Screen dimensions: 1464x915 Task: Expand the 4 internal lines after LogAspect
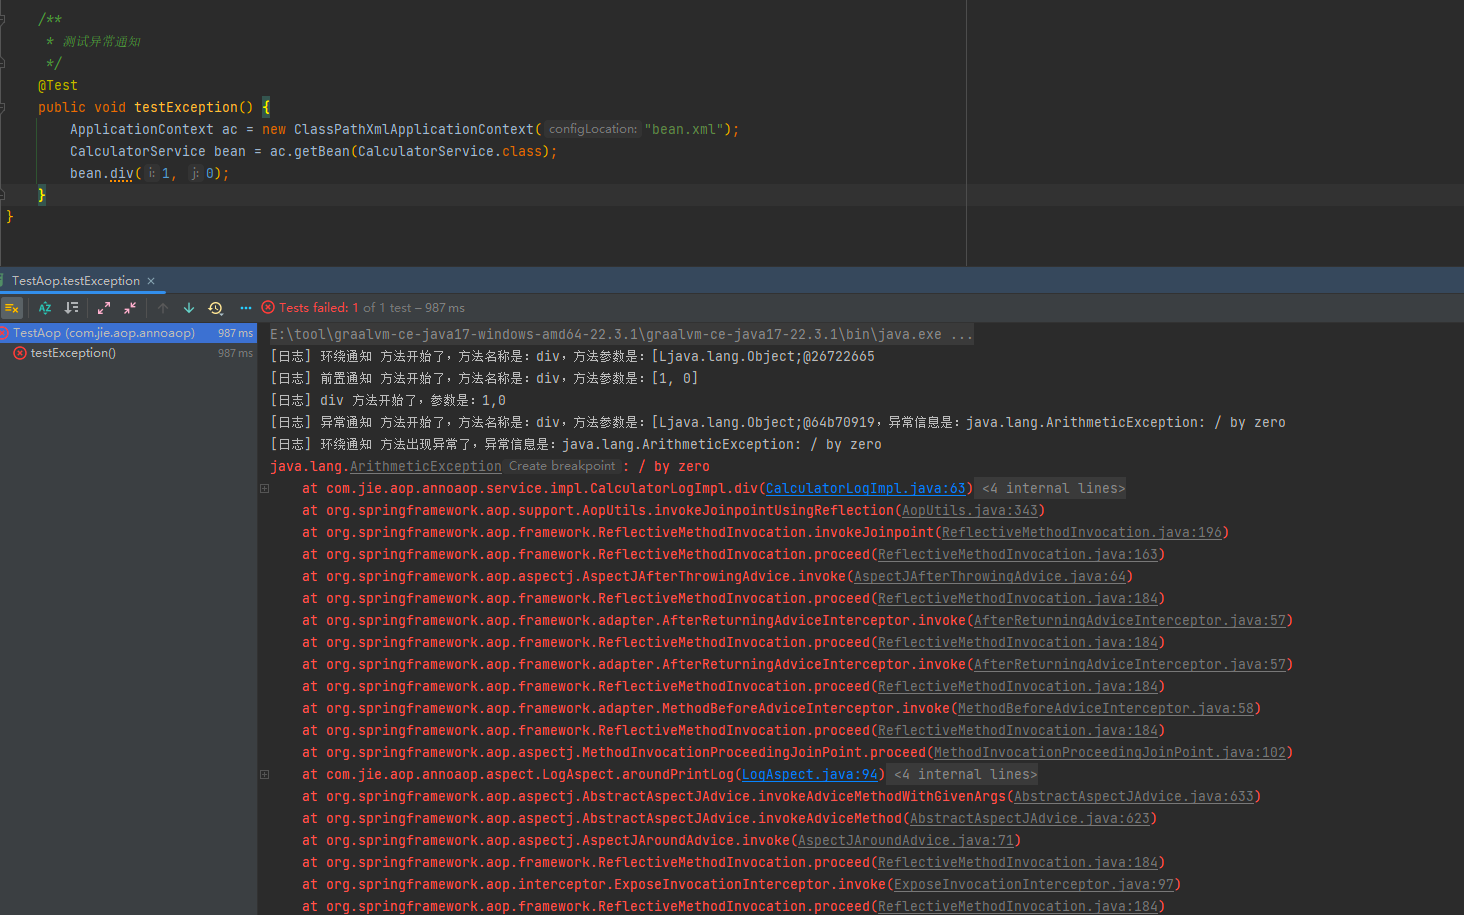click(264, 775)
